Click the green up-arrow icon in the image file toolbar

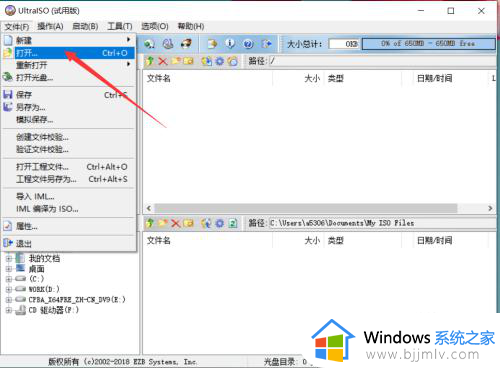pyautogui.click(x=150, y=61)
